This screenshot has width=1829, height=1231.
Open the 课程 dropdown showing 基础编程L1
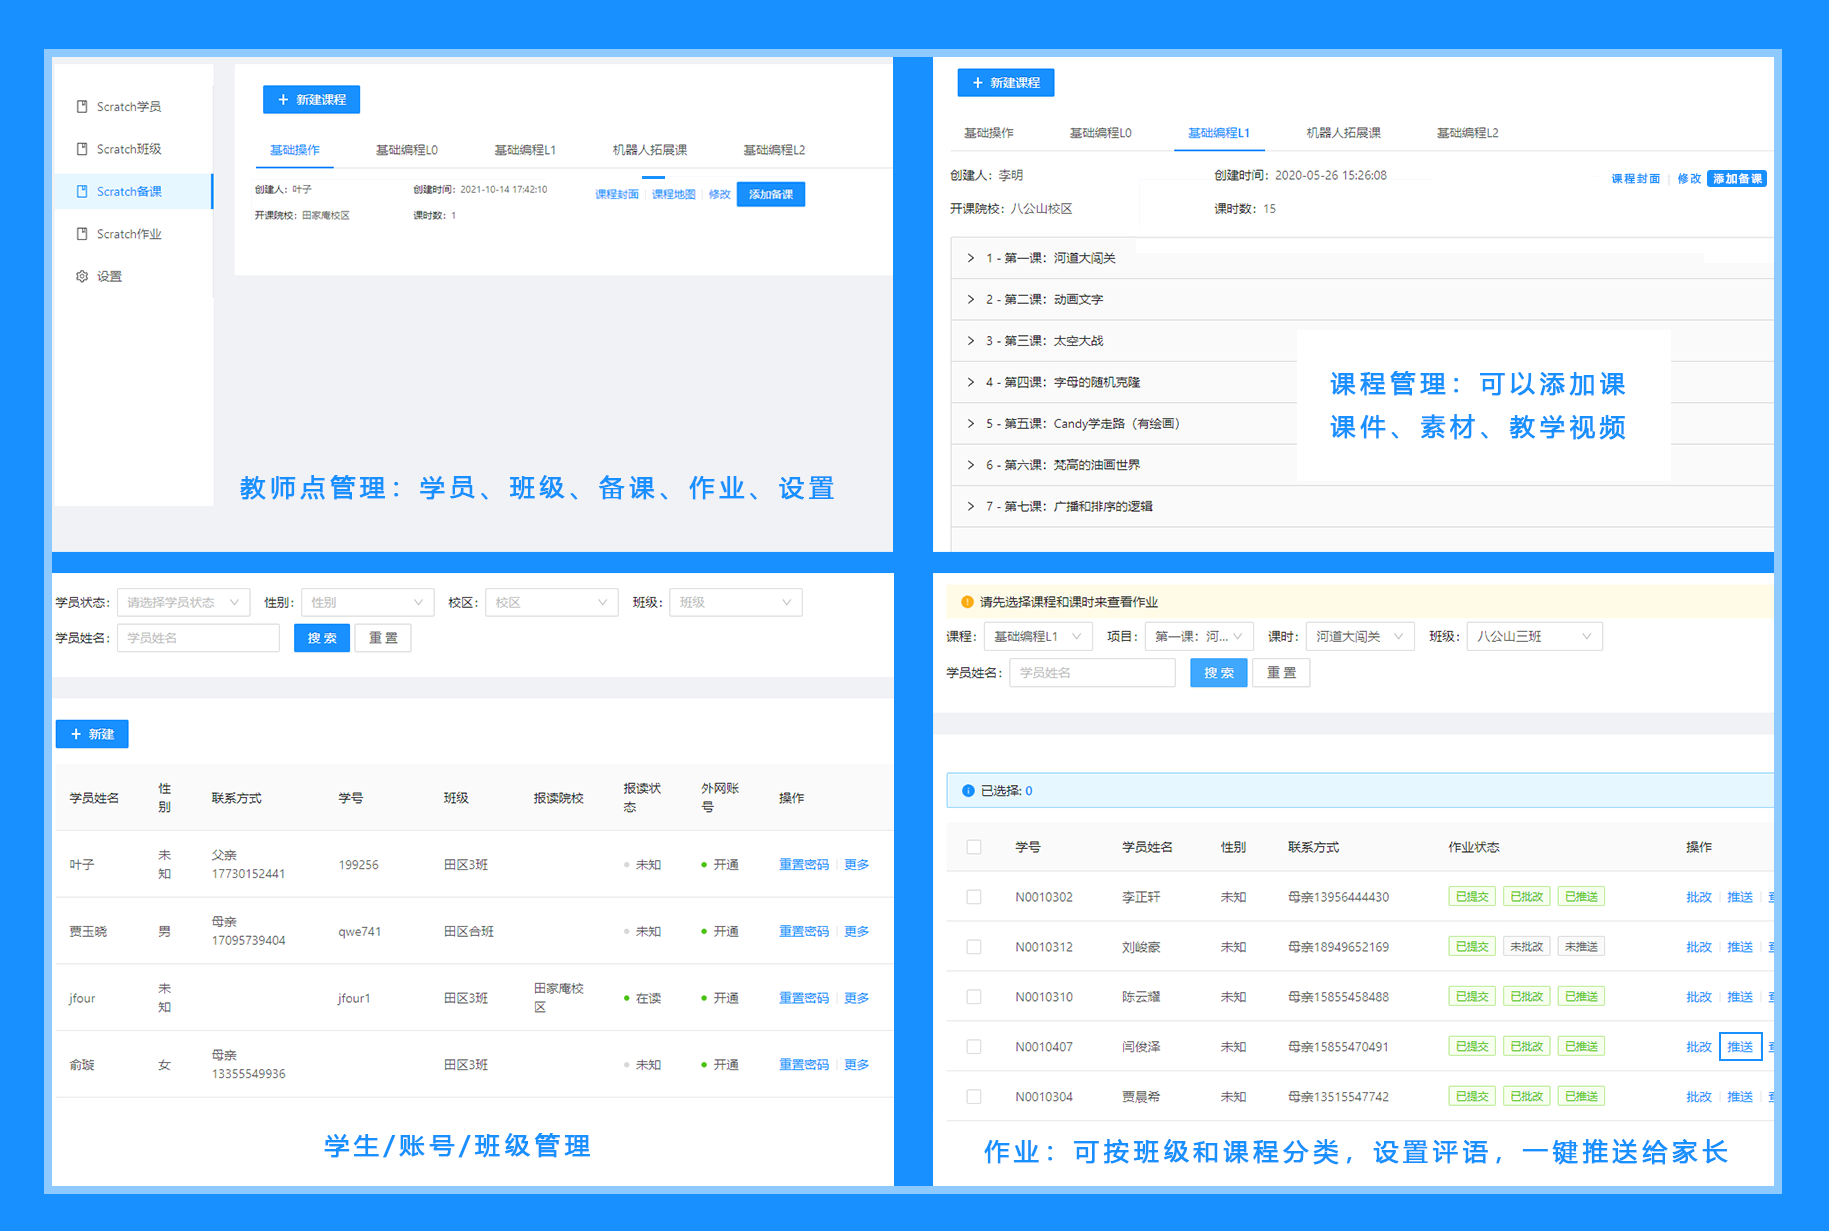(1038, 637)
